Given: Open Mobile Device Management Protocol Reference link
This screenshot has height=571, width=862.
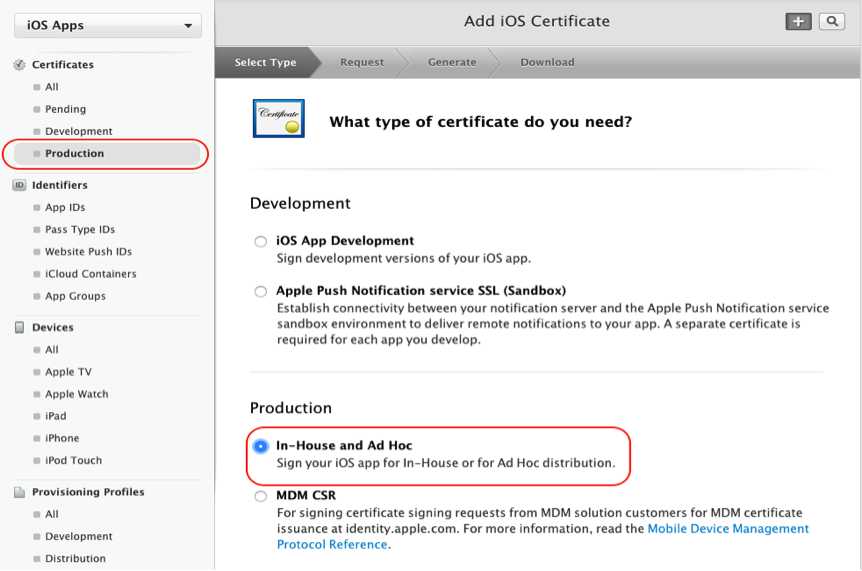Looking at the screenshot, I should tap(728, 529).
